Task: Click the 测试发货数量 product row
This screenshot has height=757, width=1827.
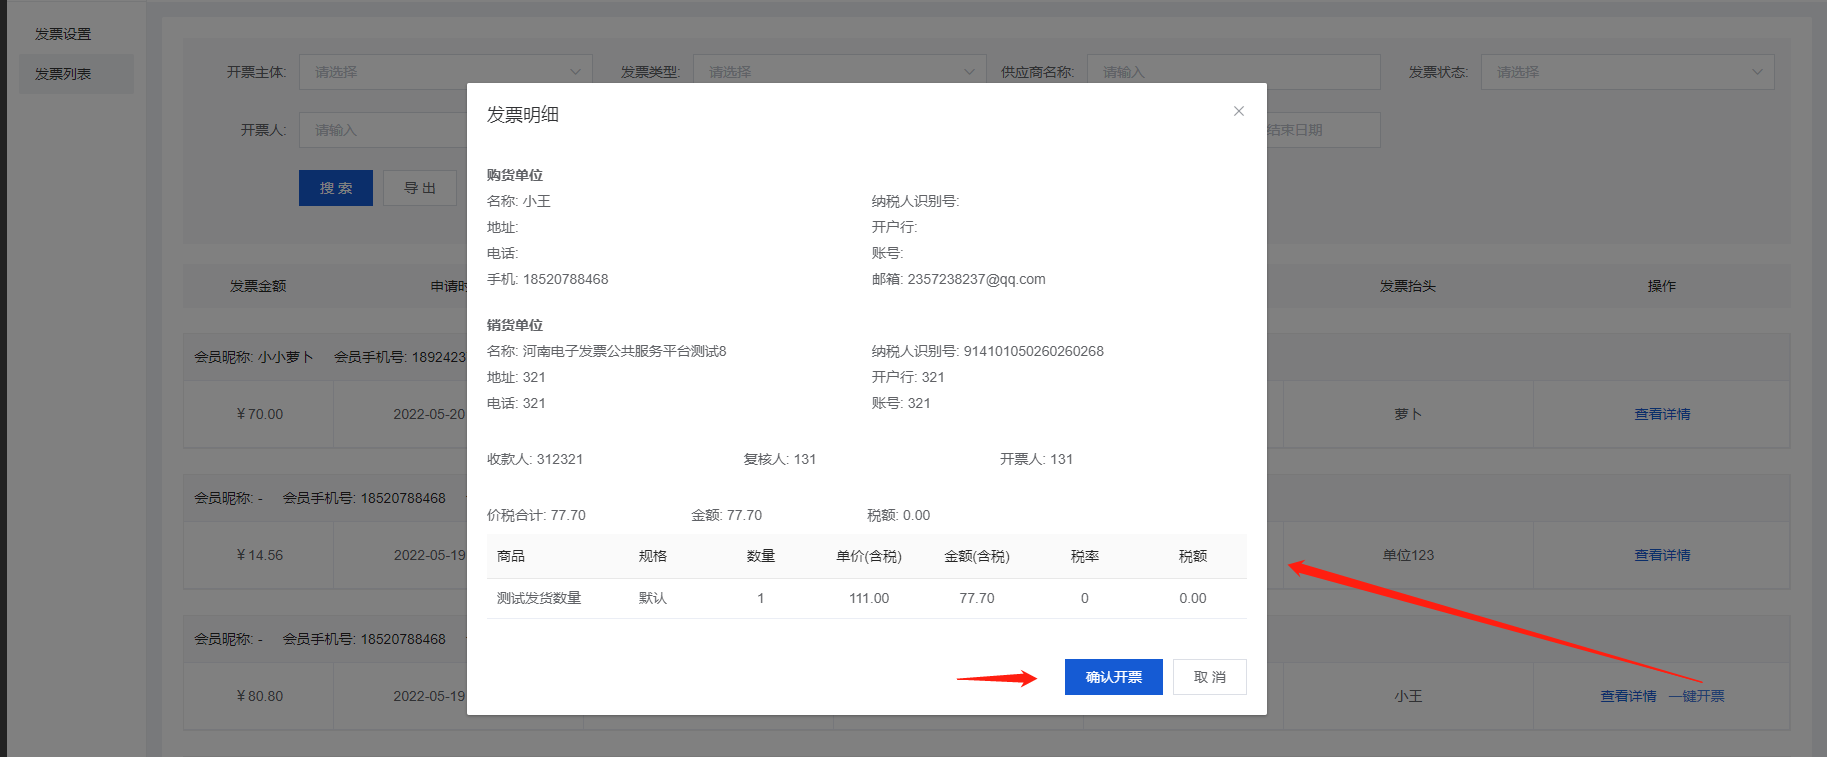Action: click(539, 598)
